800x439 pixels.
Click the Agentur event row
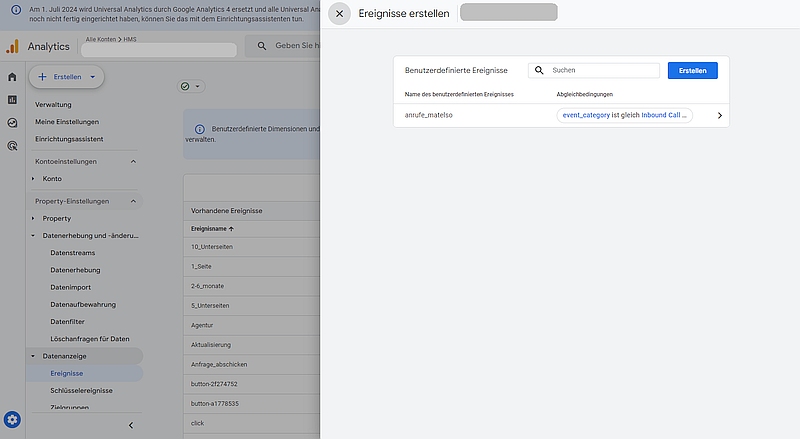pos(252,325)
